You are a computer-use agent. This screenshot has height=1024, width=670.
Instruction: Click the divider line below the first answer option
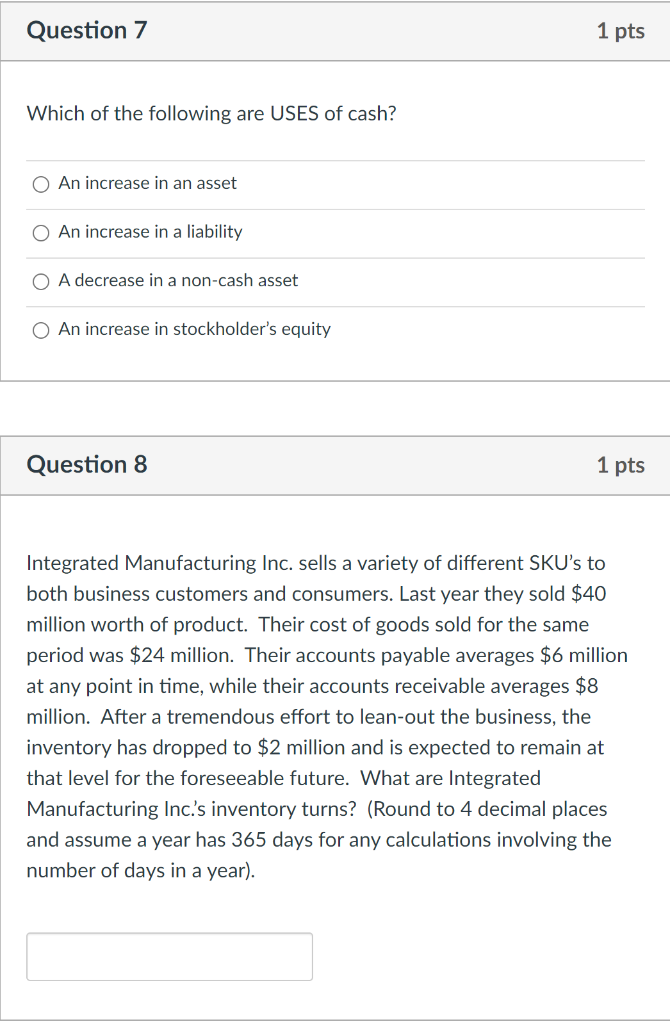pyautogui.click(x=335, y=208)
